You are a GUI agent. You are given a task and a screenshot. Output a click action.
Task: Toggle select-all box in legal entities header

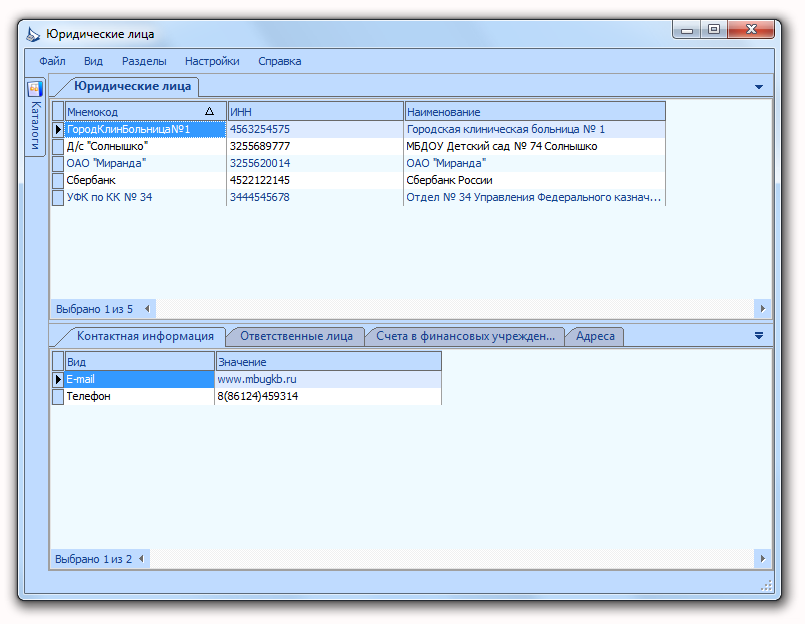pos(58,111)
